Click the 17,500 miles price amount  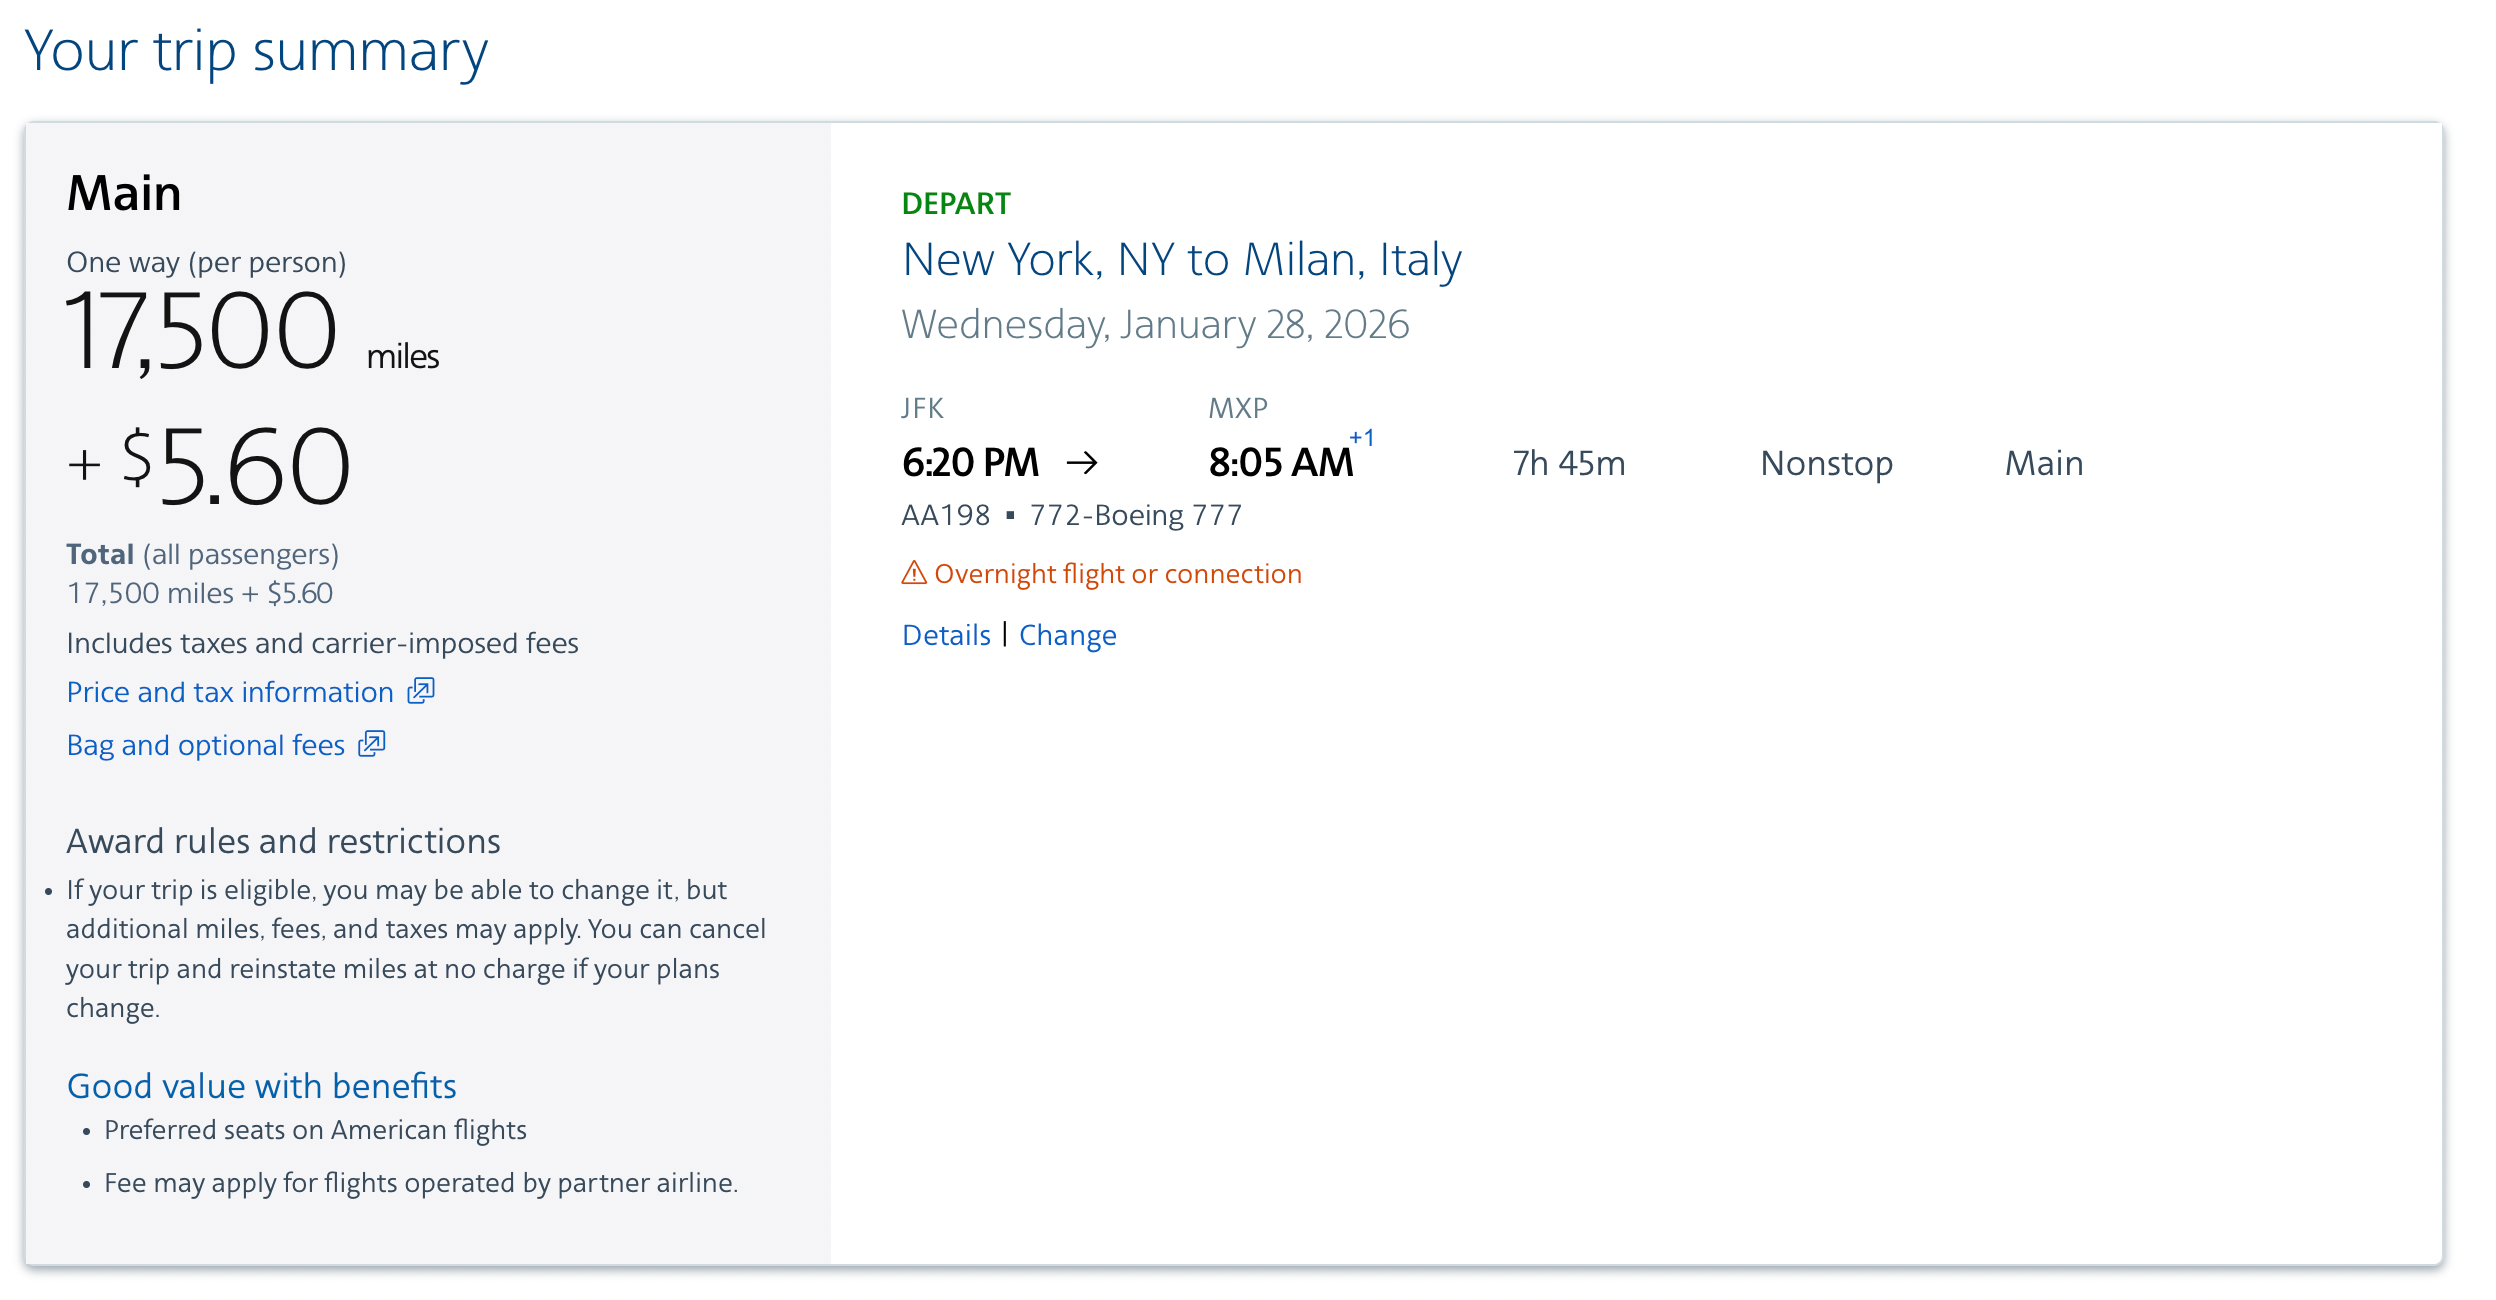(x=202, y=331)
